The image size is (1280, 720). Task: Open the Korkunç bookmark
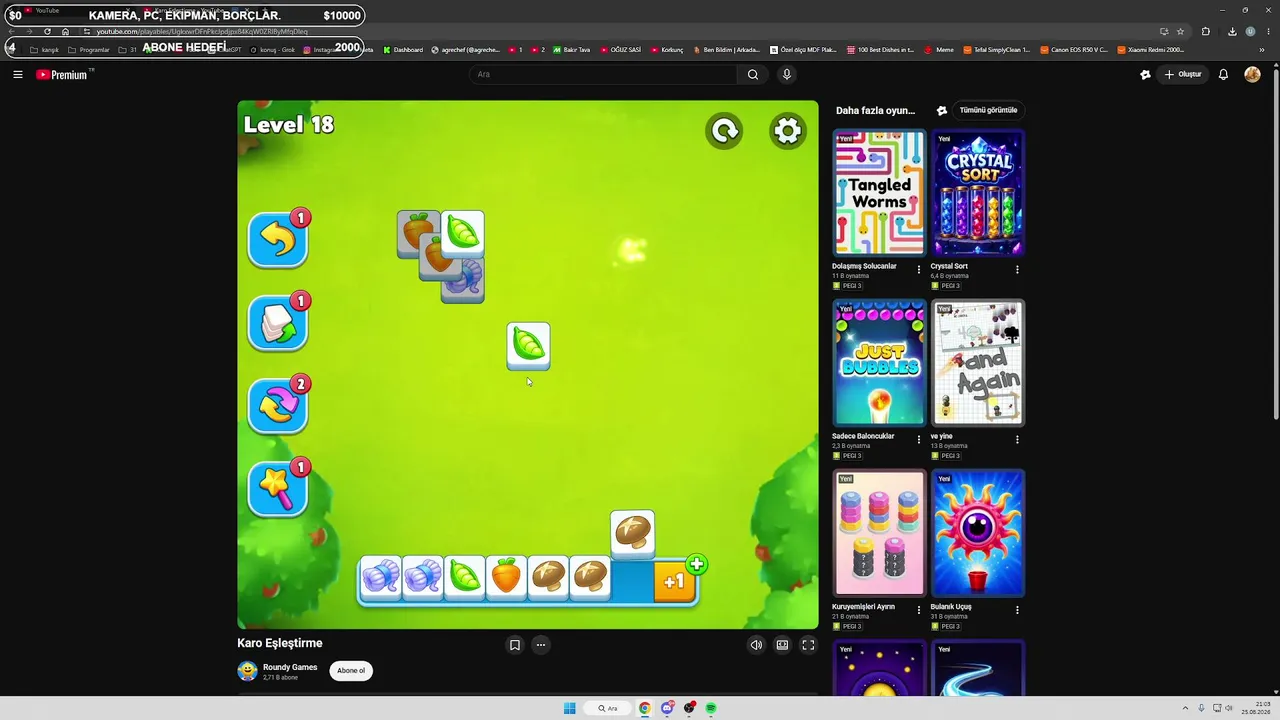(x=667, y=49)
